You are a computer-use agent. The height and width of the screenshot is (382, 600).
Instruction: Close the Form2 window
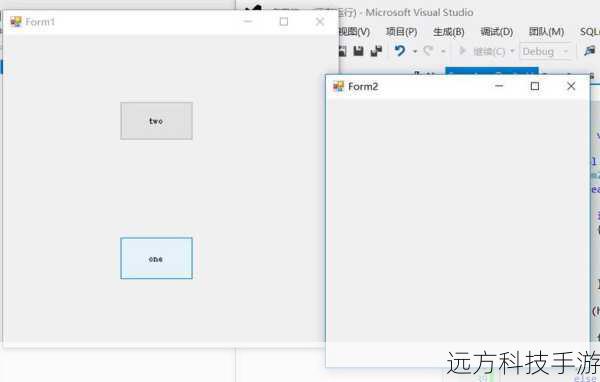[571, 86]
